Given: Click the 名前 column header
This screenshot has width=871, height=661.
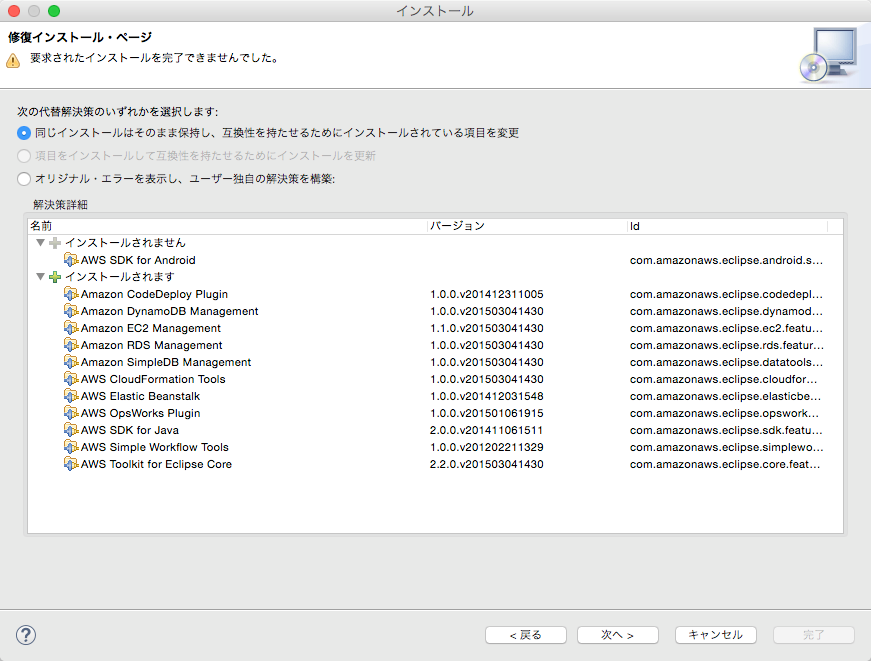Looking at the screenshot, I should pos(227,226).
